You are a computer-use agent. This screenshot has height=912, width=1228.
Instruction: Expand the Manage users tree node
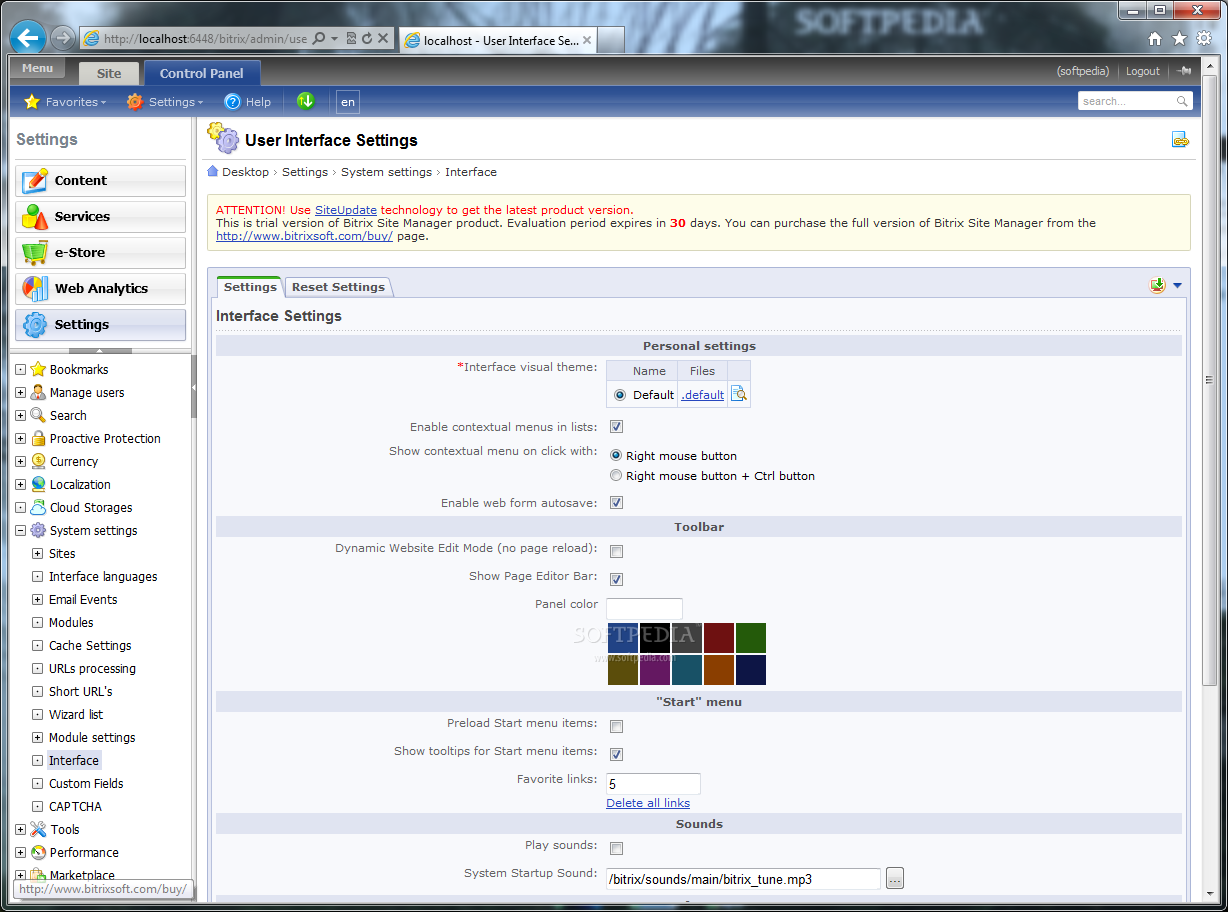20,393
